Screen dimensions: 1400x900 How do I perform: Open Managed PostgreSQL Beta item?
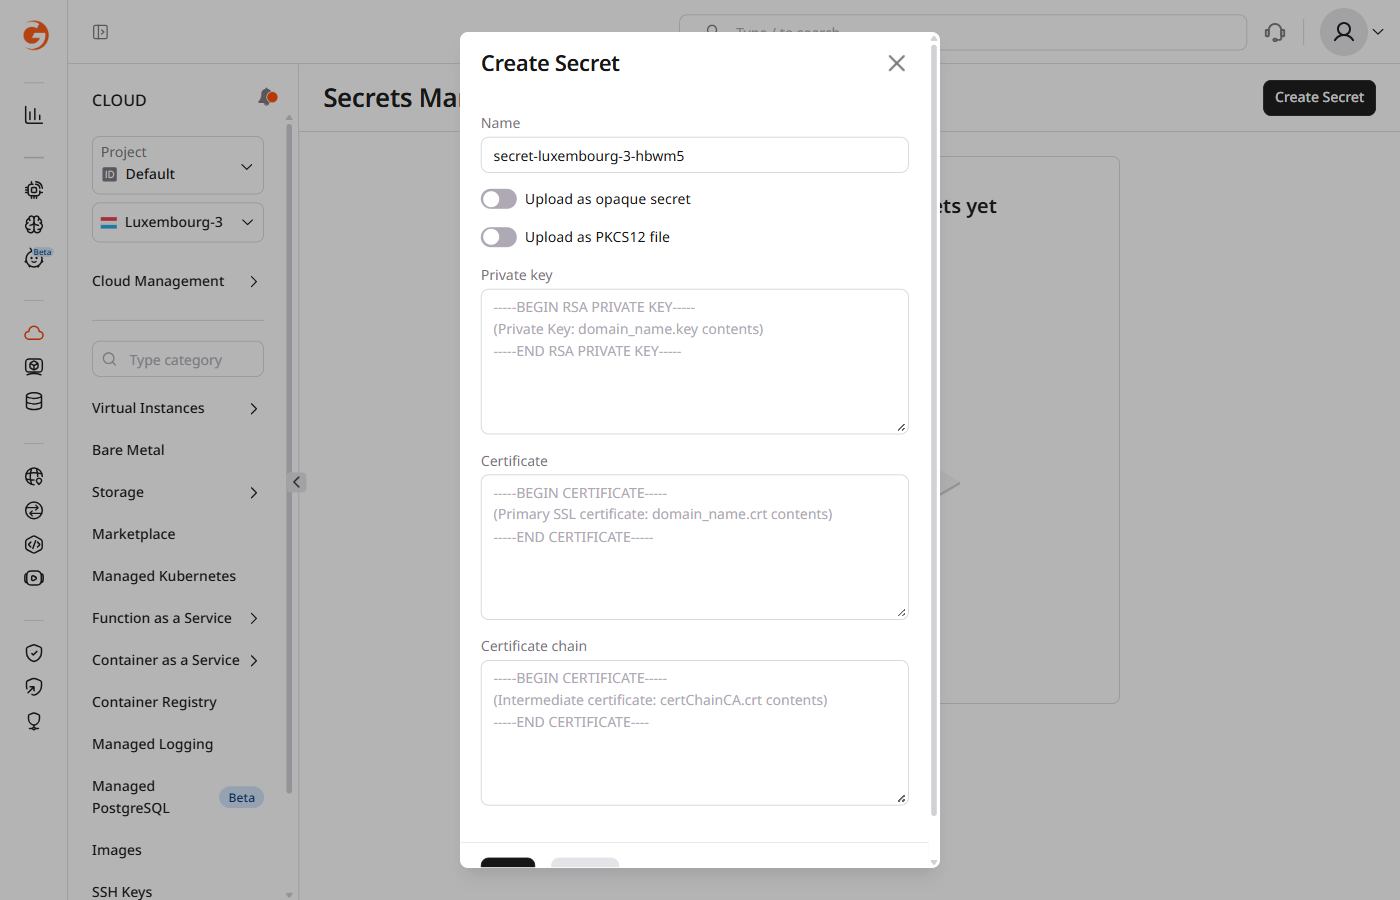click(x=178, y=797)
